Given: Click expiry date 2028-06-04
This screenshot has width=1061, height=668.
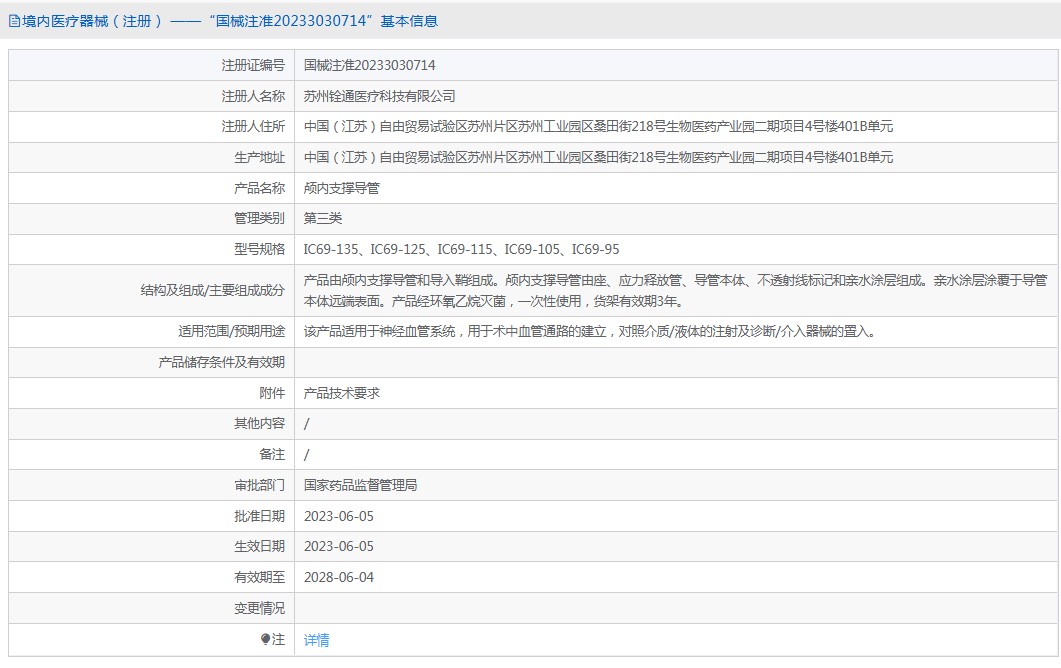Looking at the screenshot, I should (338, 577).
